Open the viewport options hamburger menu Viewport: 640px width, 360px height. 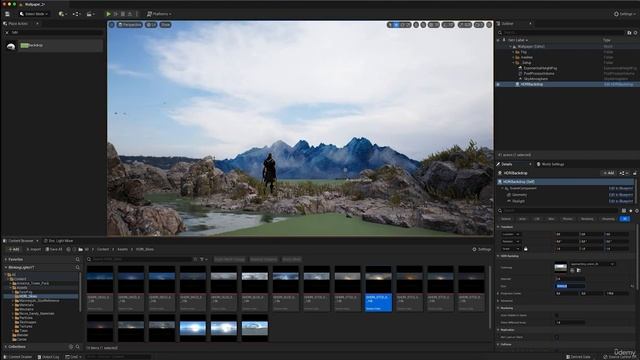point(111,25)
